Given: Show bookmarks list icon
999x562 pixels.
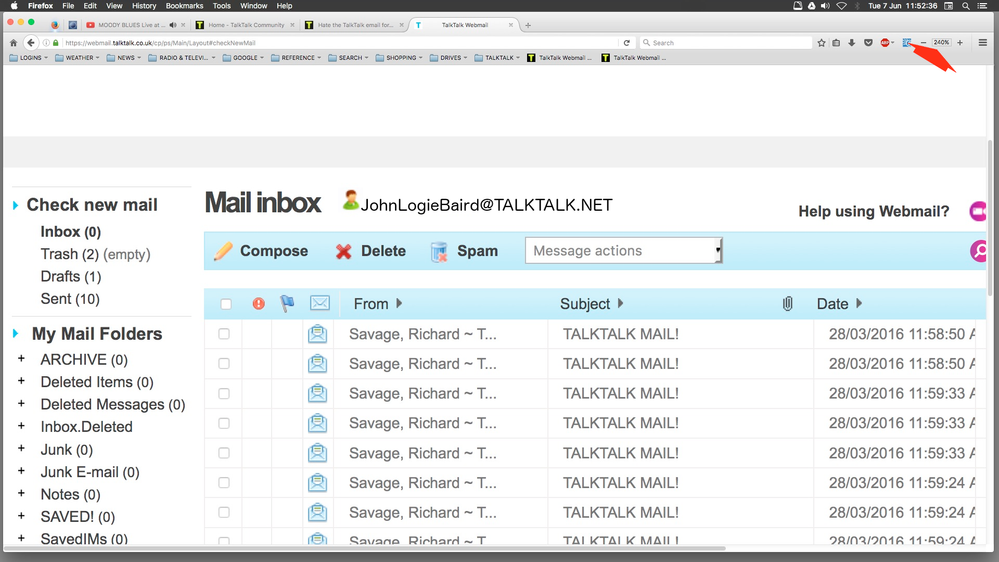Looking at the screenshot, I should tap(836, 43).
